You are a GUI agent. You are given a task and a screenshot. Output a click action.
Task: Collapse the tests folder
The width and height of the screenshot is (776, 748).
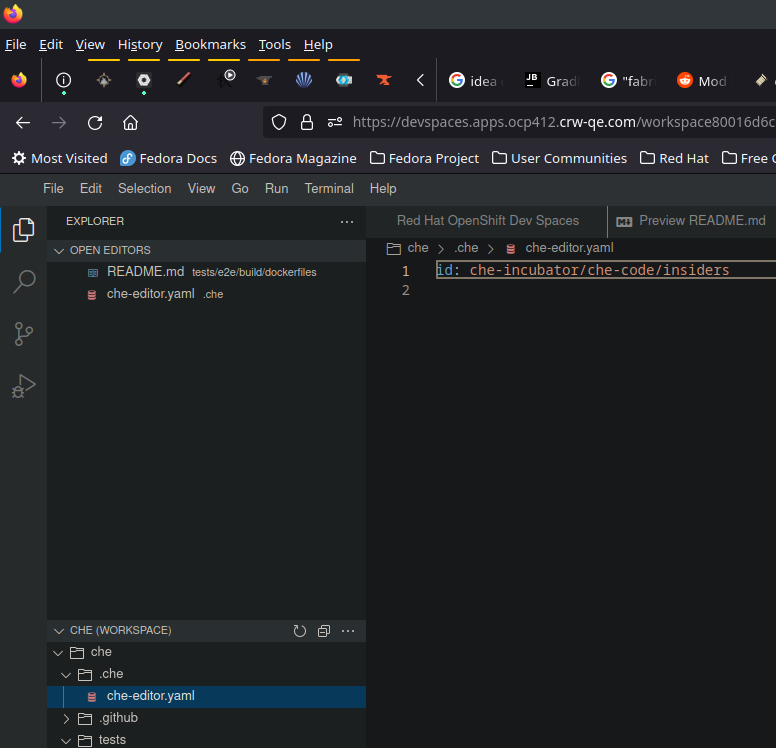[x=65, y=741]
